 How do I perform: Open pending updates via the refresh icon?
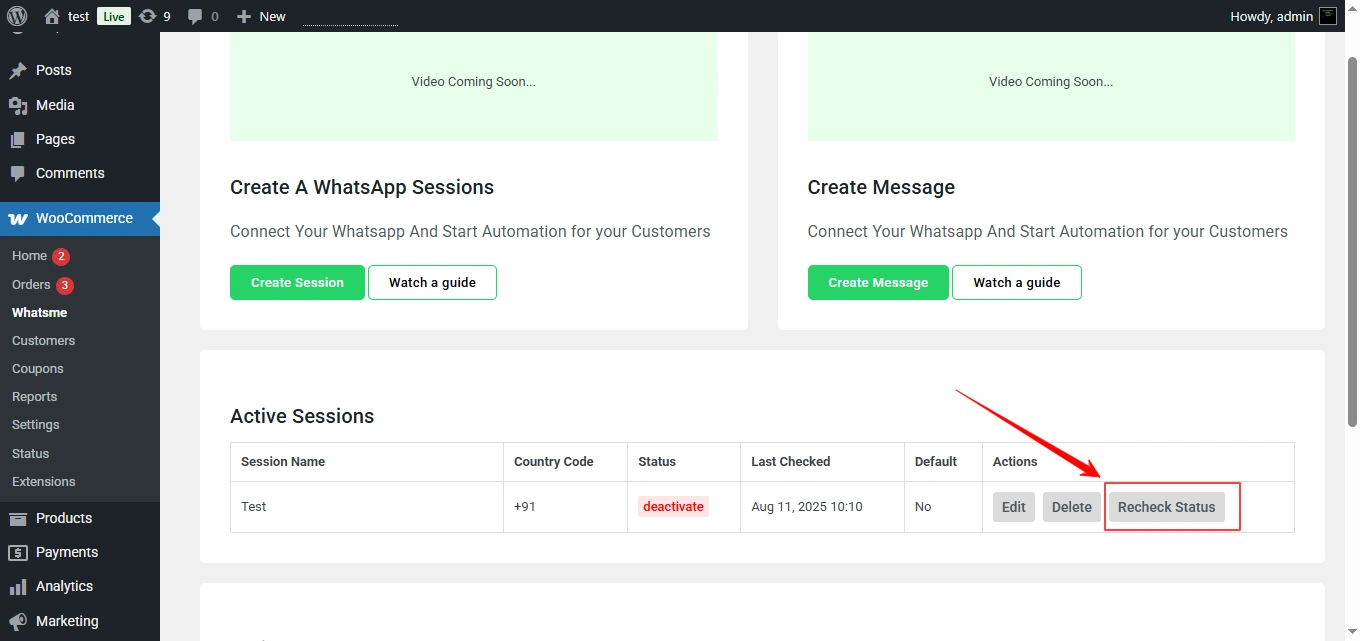(146, 16)
